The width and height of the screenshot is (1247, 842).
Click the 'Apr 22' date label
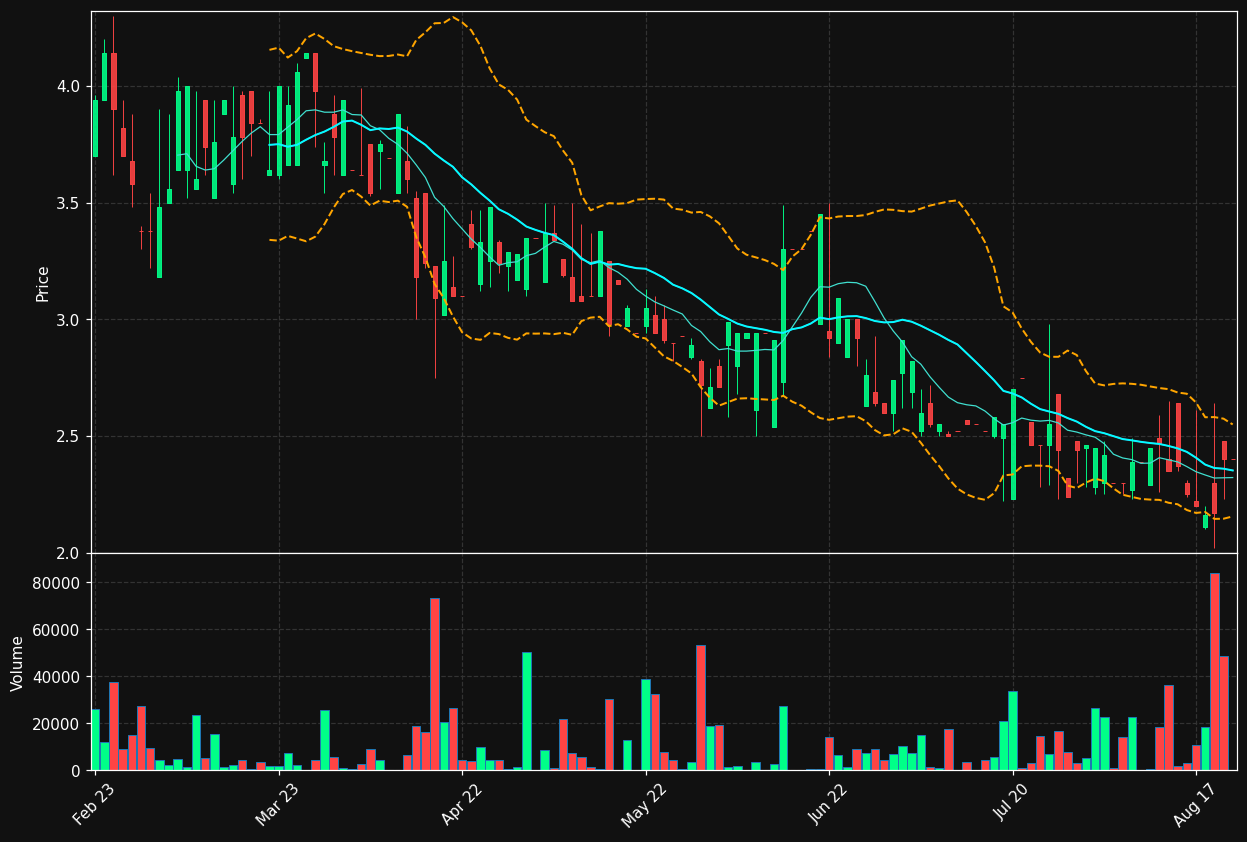(460, 803)
